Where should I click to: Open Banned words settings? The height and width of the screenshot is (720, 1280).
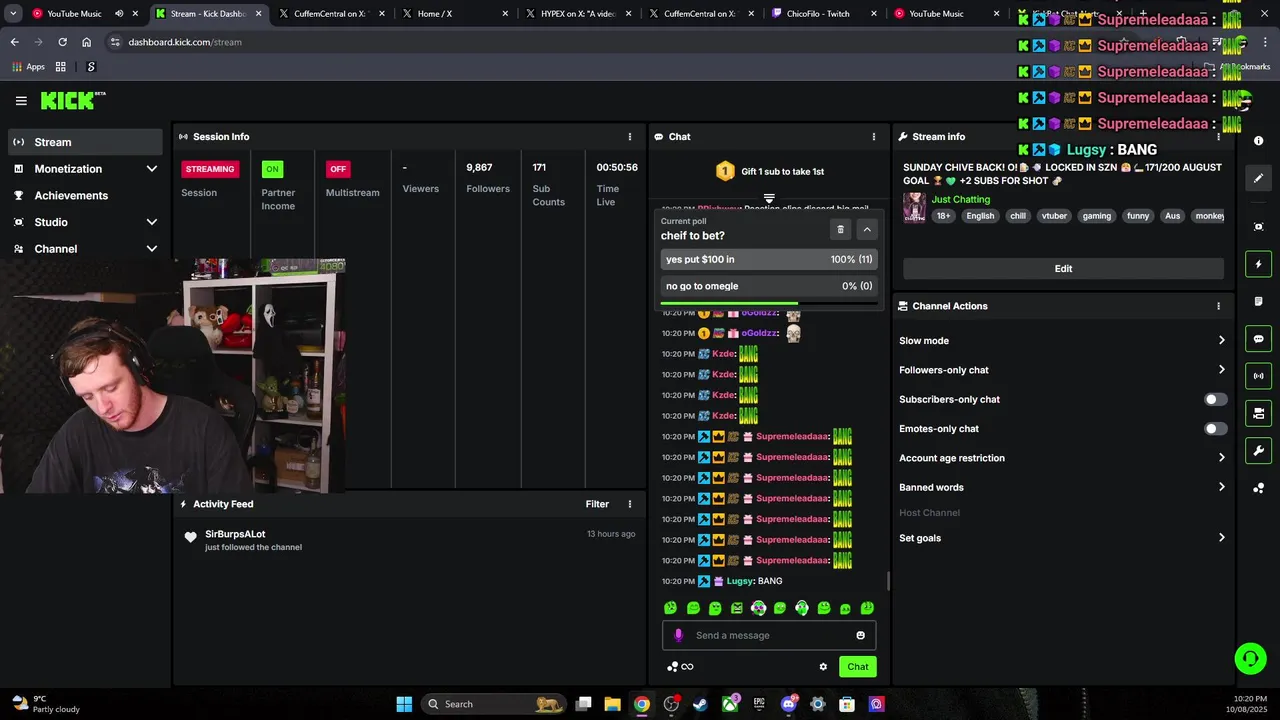[x=1062, y=488]
